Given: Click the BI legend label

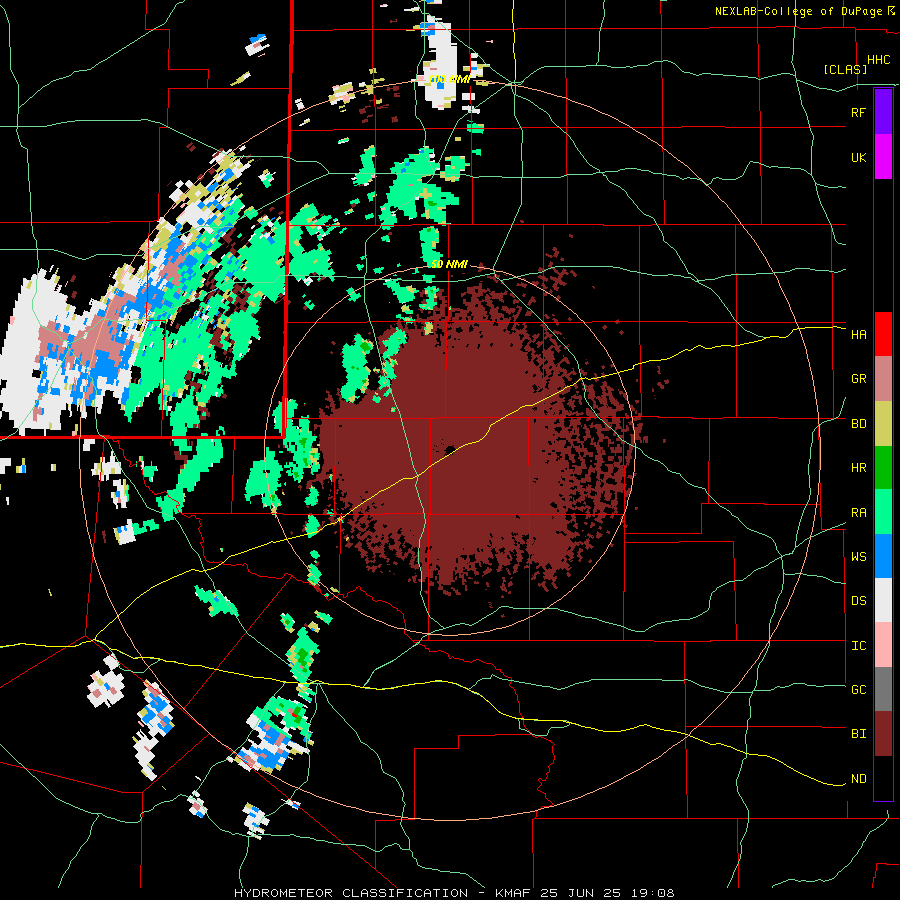Looking at the screenshot, I should coord(859,734).
